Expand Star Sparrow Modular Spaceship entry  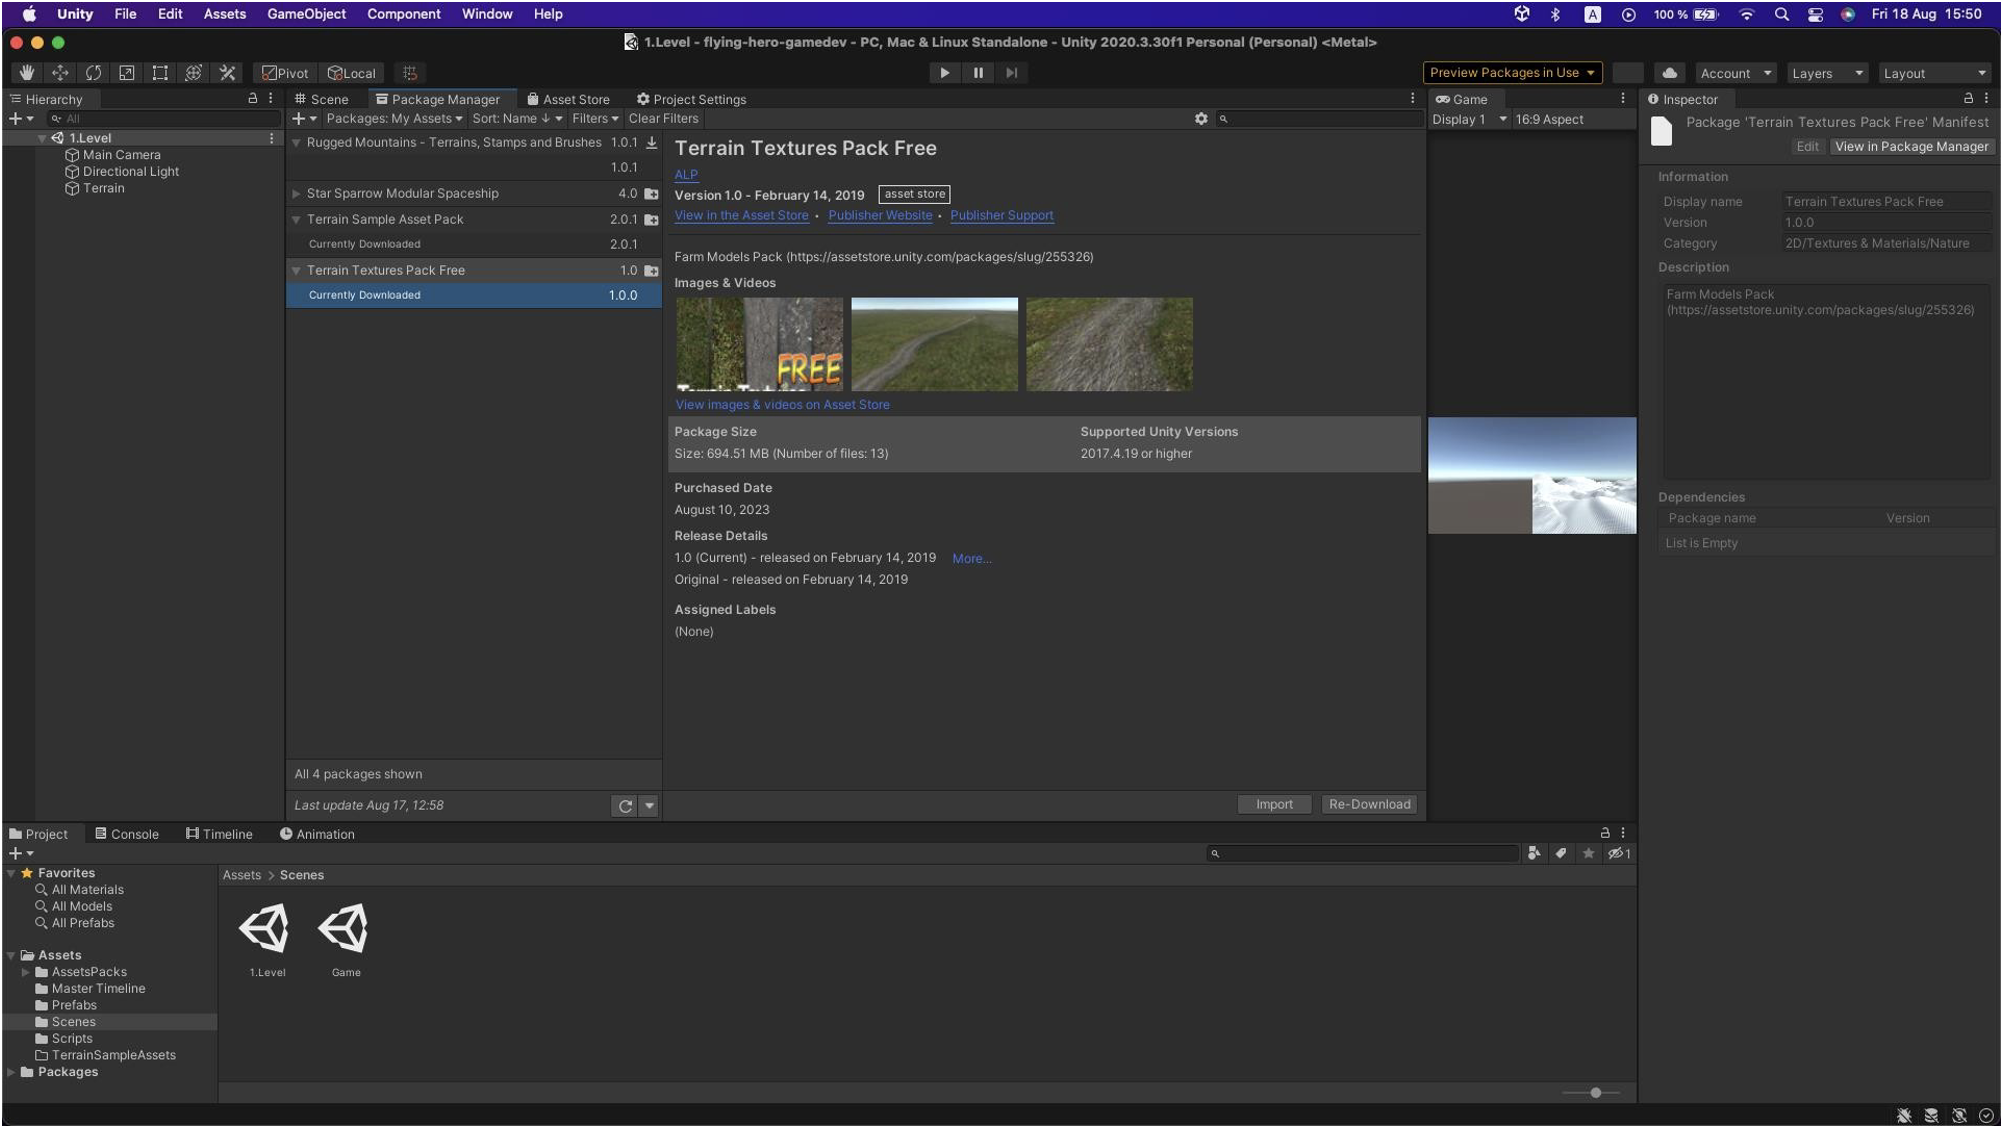coord(296,194)
